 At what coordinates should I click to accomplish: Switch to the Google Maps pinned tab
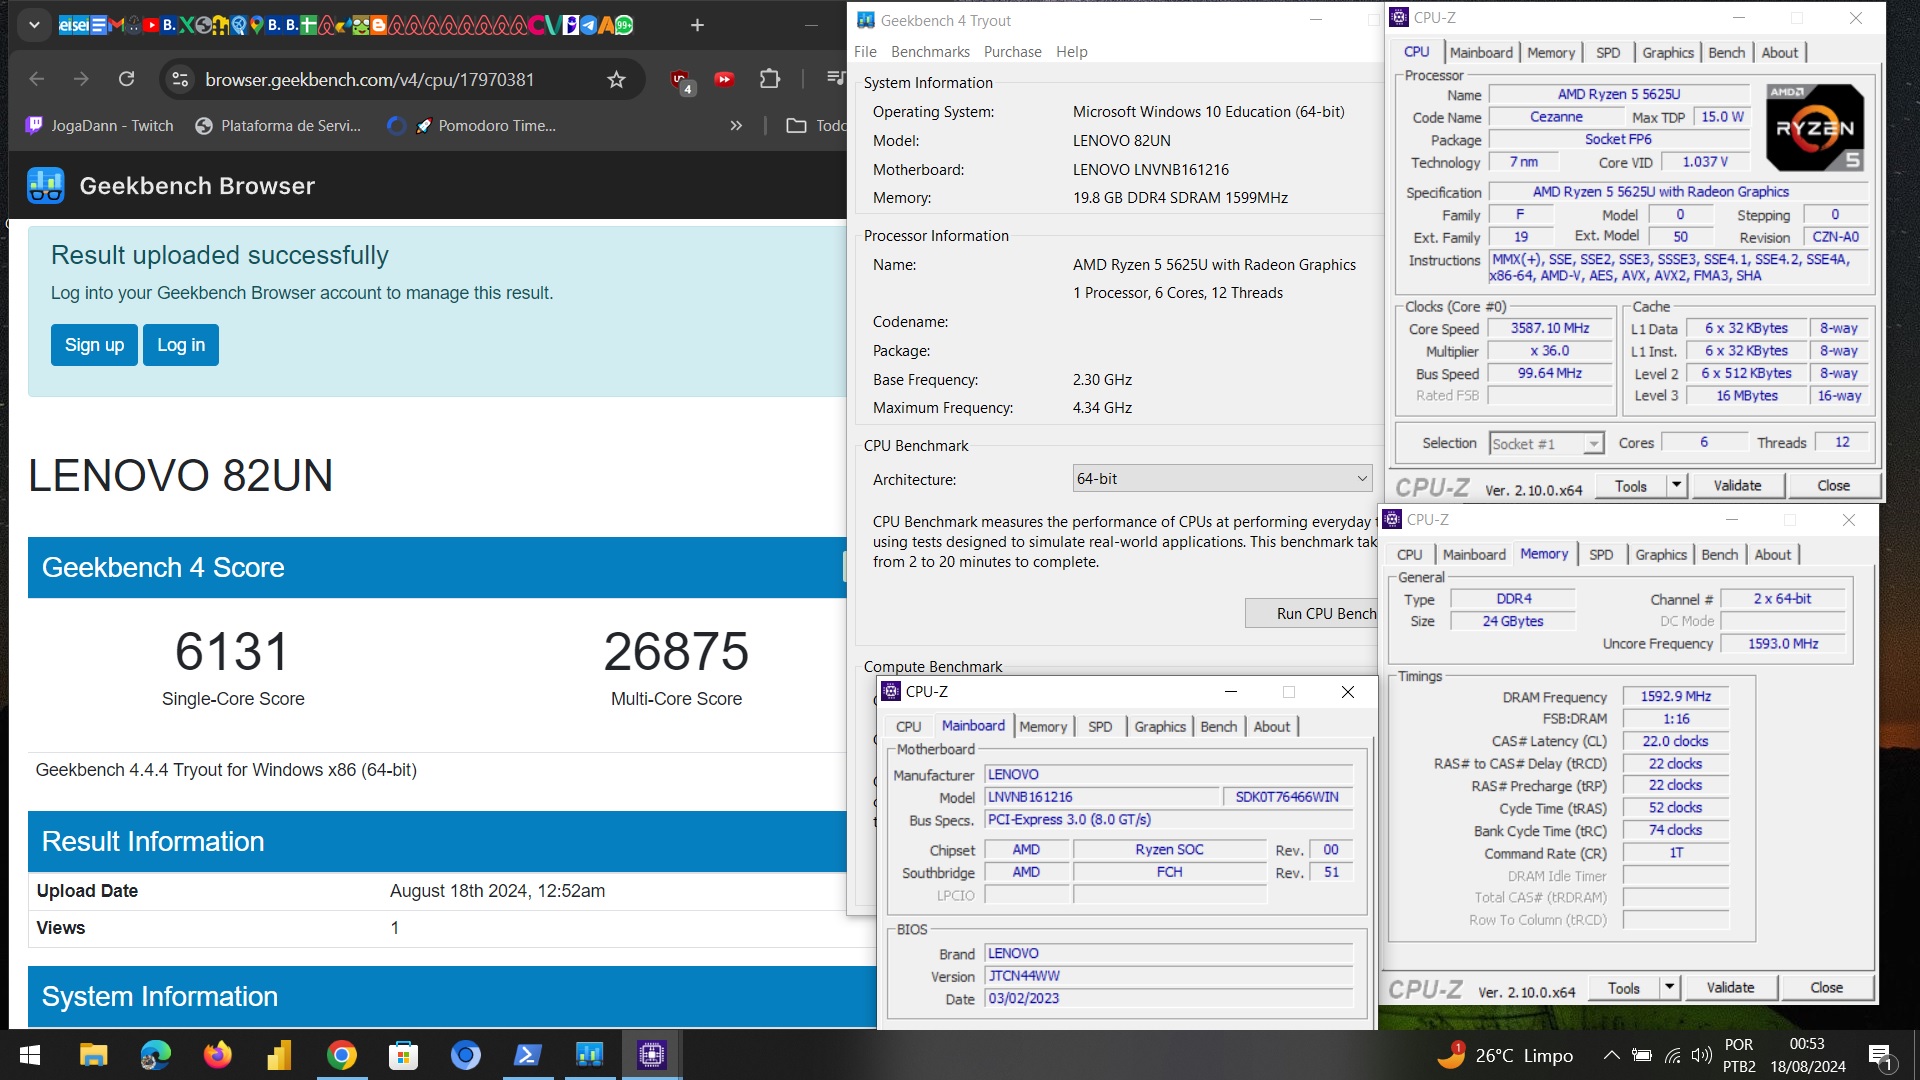[256, 25]
